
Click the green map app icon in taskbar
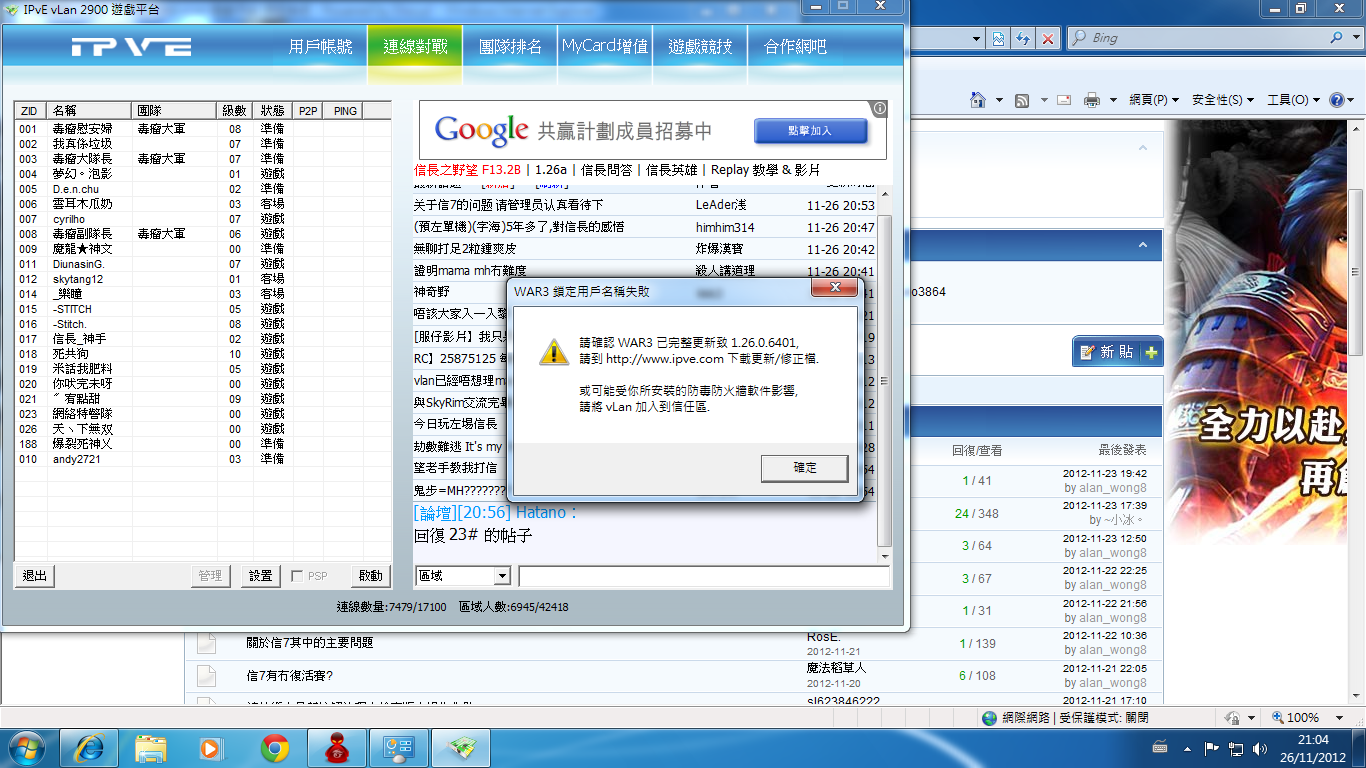460,747
